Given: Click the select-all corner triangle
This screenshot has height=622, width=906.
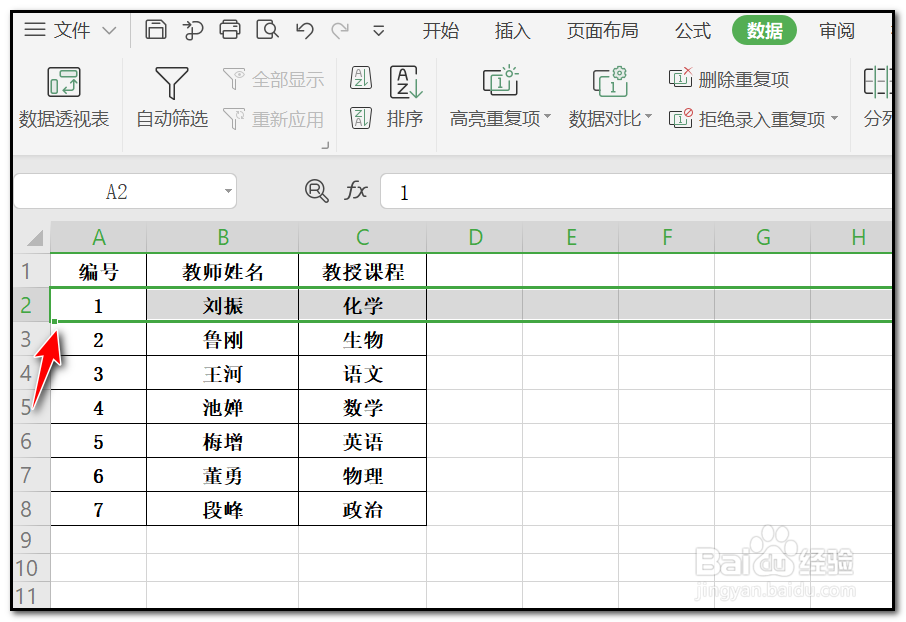Looking at the screenshot, I should (34, 237).
